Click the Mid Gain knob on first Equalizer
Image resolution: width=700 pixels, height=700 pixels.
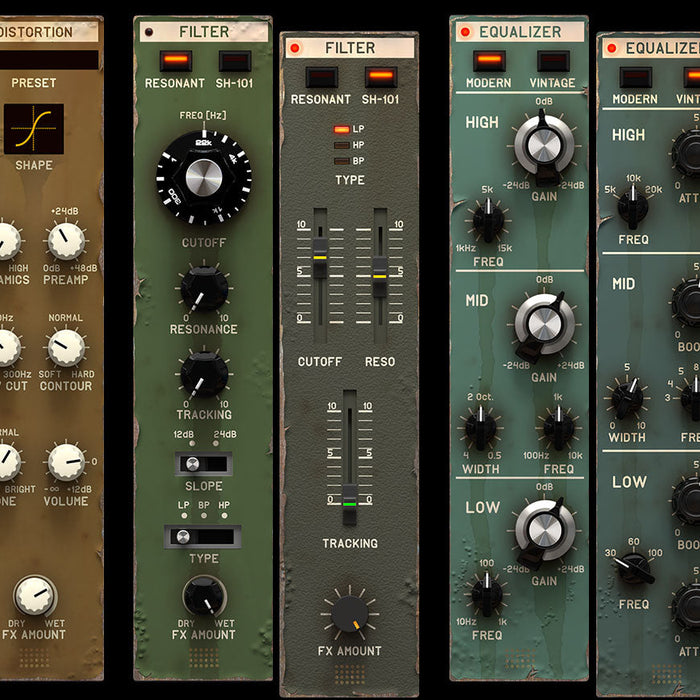tap(545, 324)
